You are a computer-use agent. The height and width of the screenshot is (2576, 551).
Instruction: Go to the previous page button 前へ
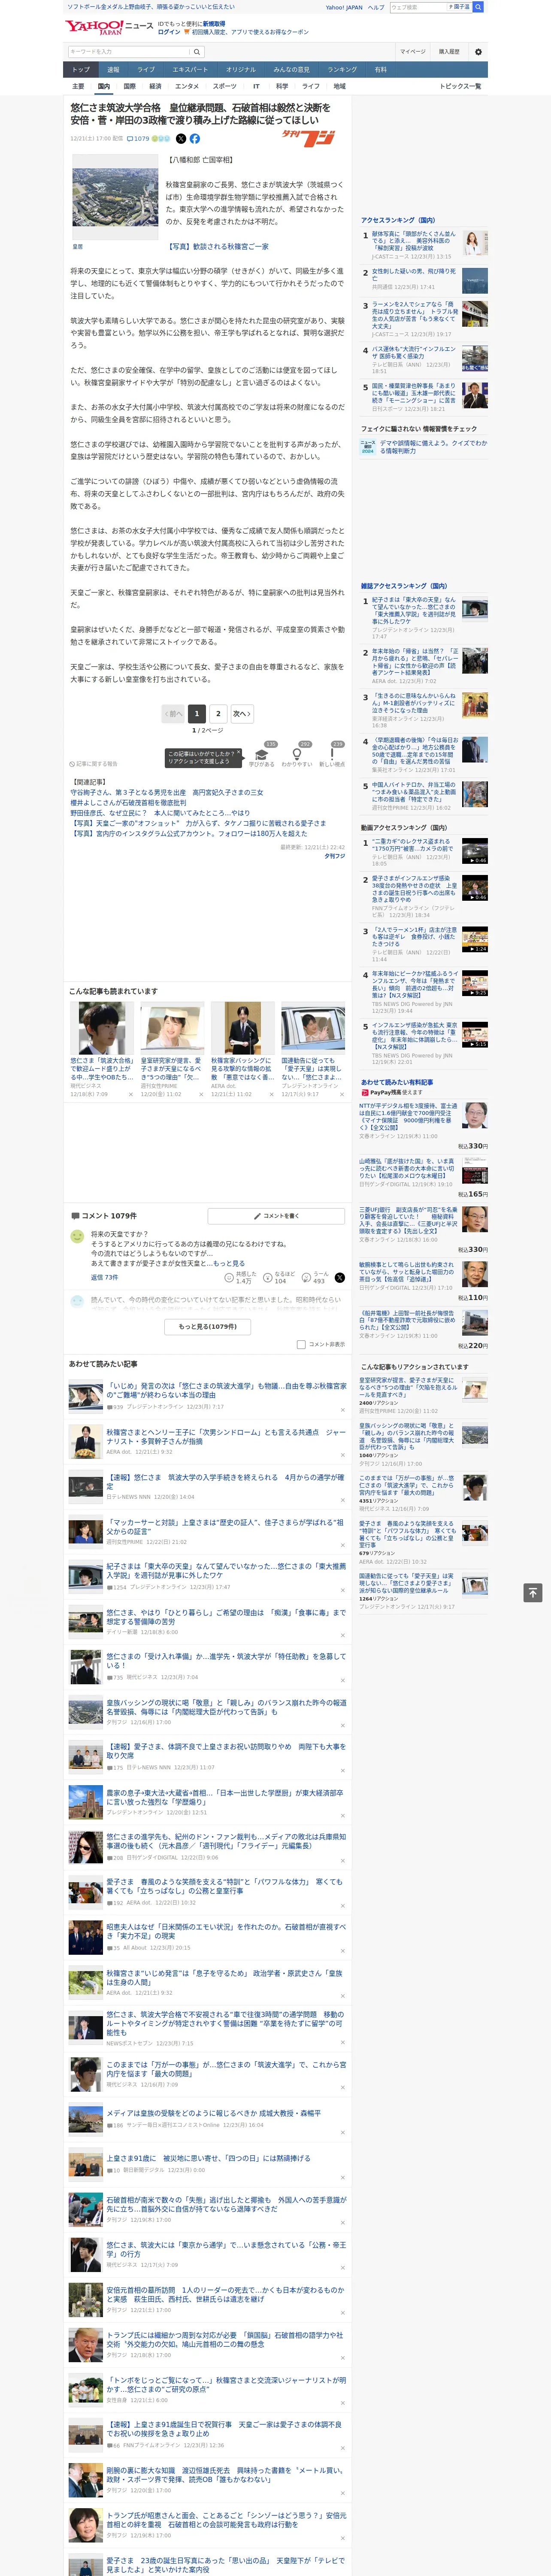coord(173,714)
